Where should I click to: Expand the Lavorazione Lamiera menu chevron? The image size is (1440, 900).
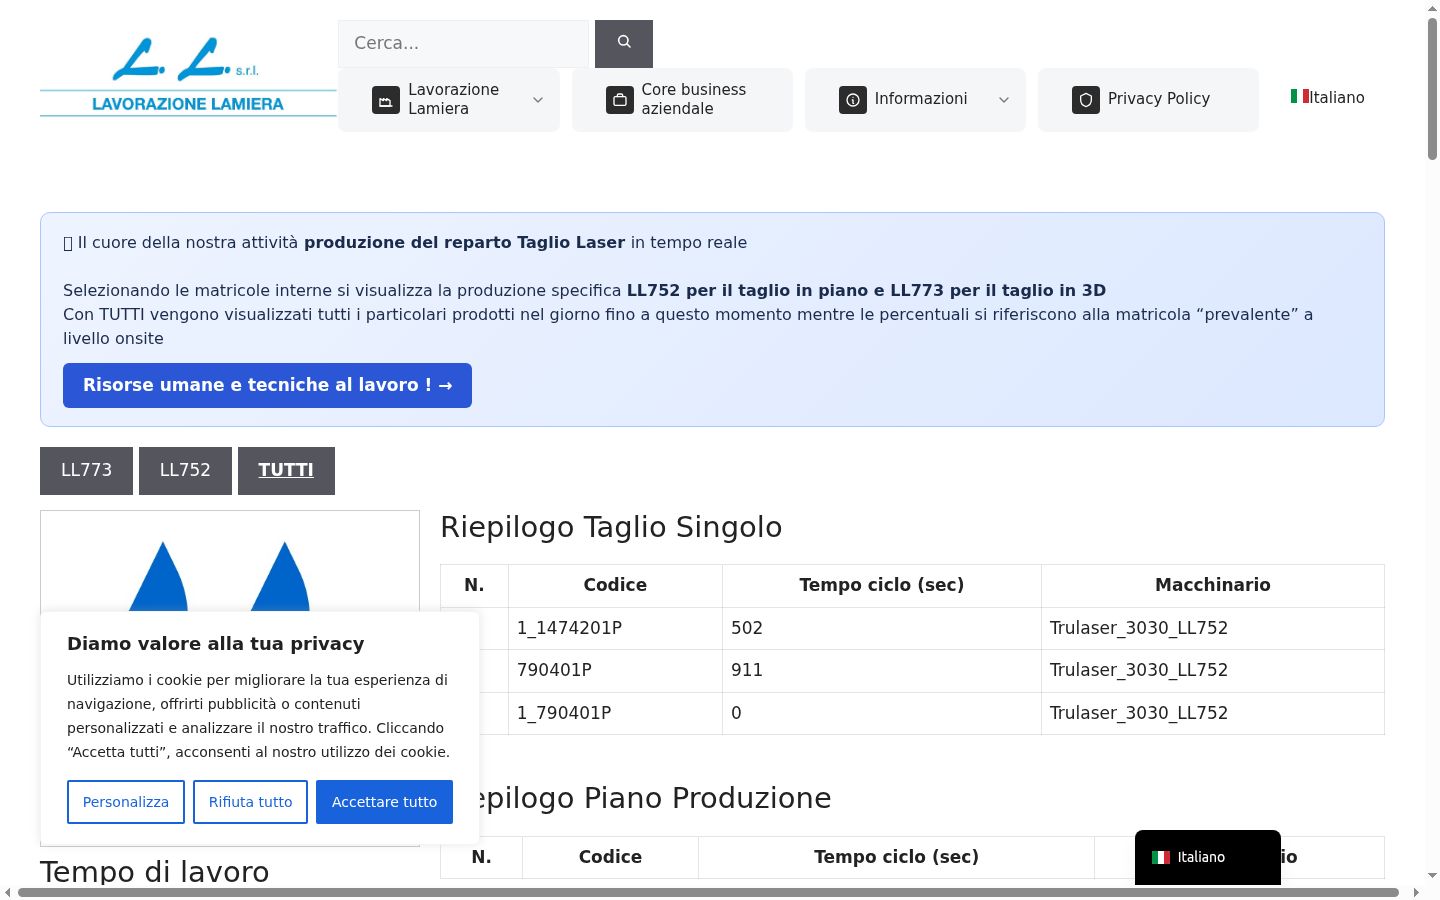tap(538, 100)
